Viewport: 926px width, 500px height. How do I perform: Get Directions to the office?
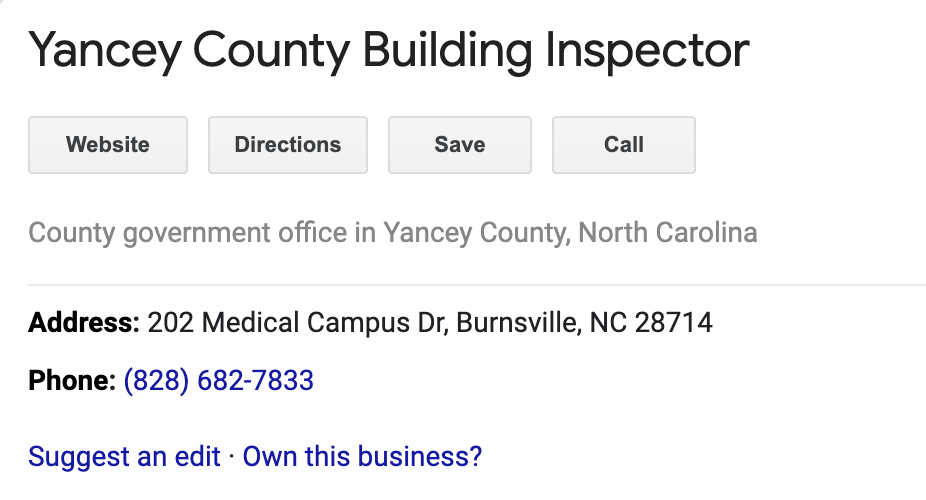tap(288, 145)
